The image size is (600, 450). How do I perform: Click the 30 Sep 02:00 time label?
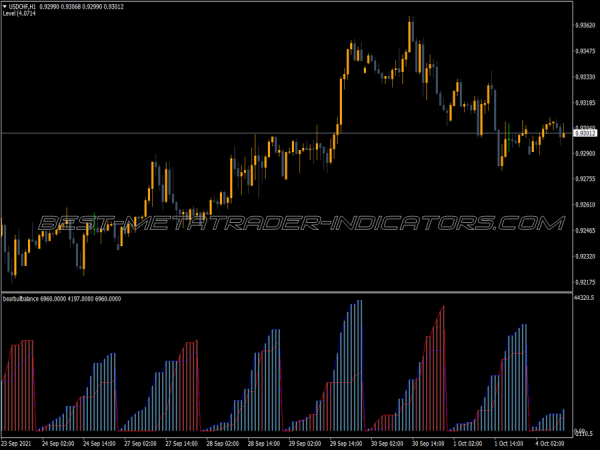(387, 443)
